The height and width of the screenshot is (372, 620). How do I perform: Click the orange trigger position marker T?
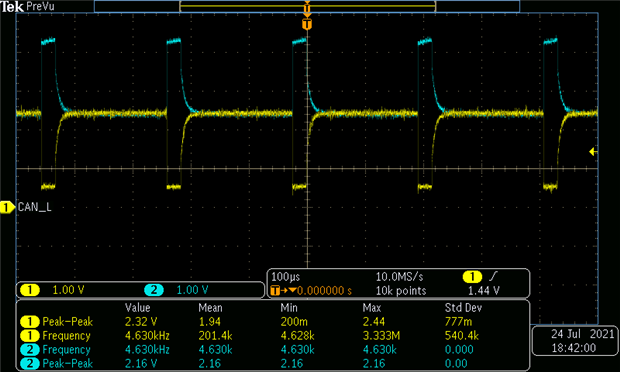tap(307, 24)
